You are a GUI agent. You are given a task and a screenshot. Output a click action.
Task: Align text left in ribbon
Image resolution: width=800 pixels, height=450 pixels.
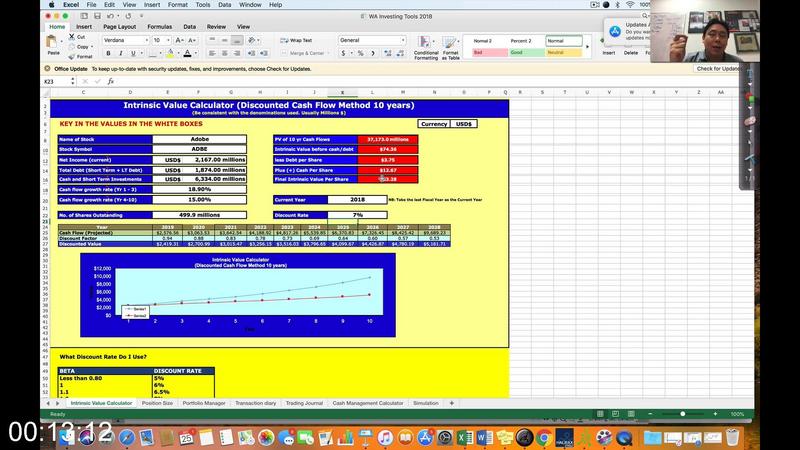[212, 53]
